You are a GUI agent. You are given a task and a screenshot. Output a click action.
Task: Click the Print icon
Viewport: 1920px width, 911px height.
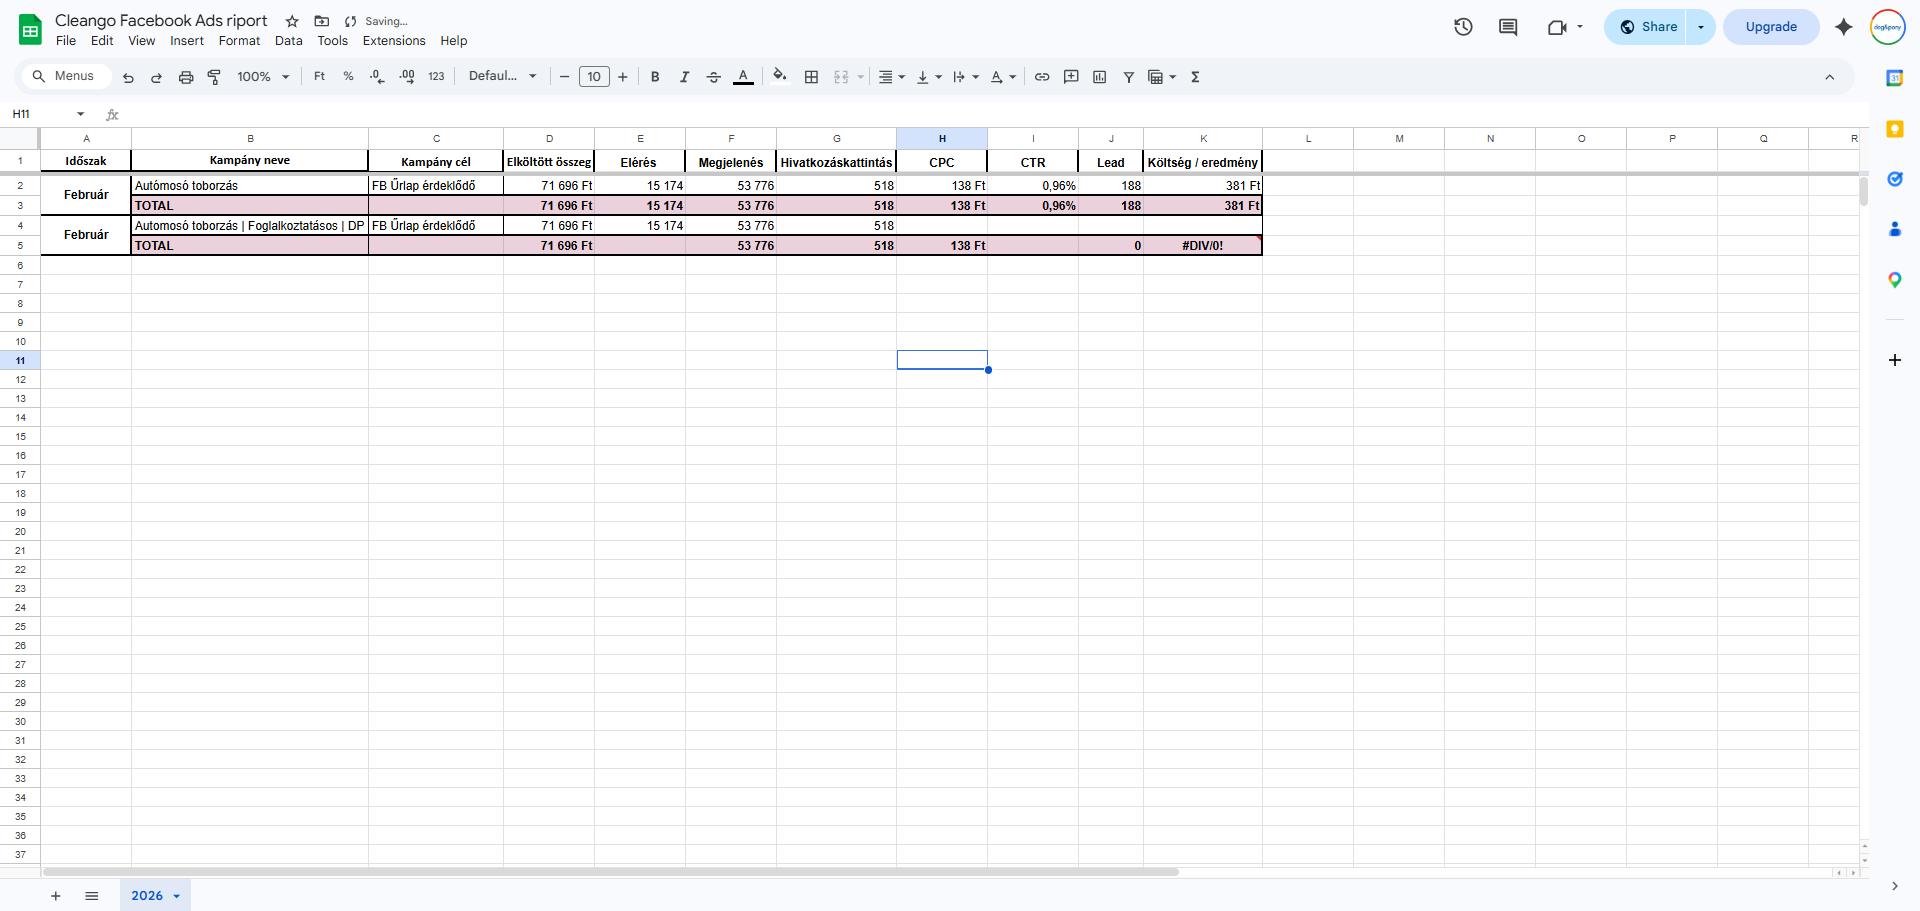click(x=186, y=77)
